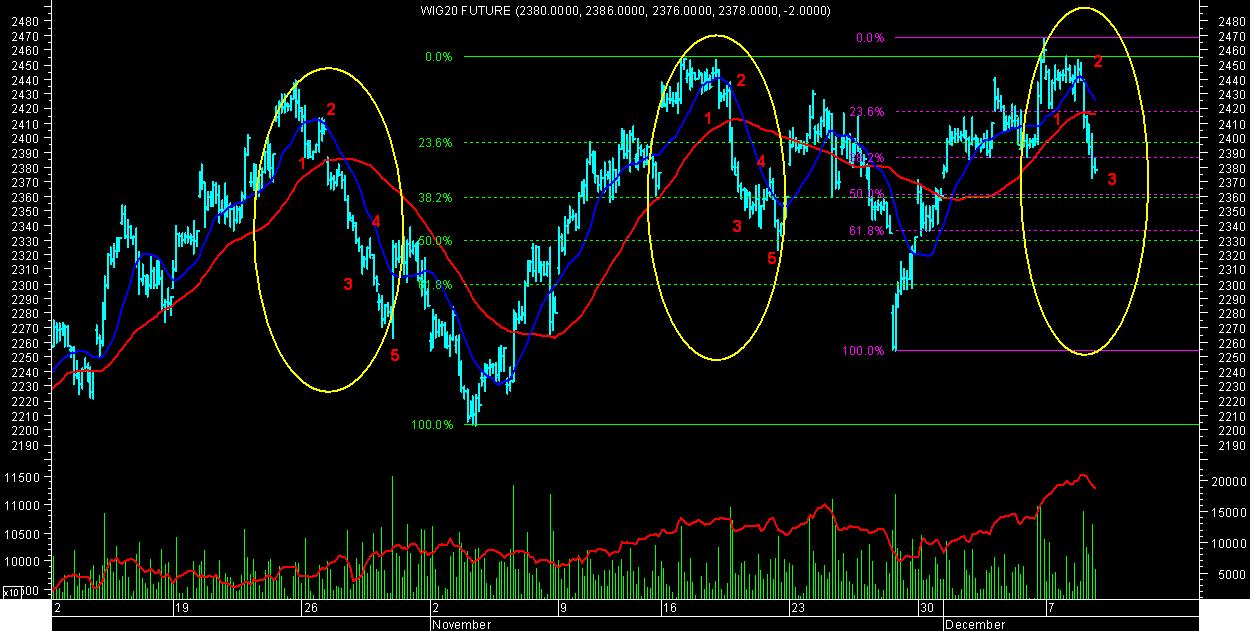
Task: Select the green 50.0% Fibonacci label
Action: [435, 241]
